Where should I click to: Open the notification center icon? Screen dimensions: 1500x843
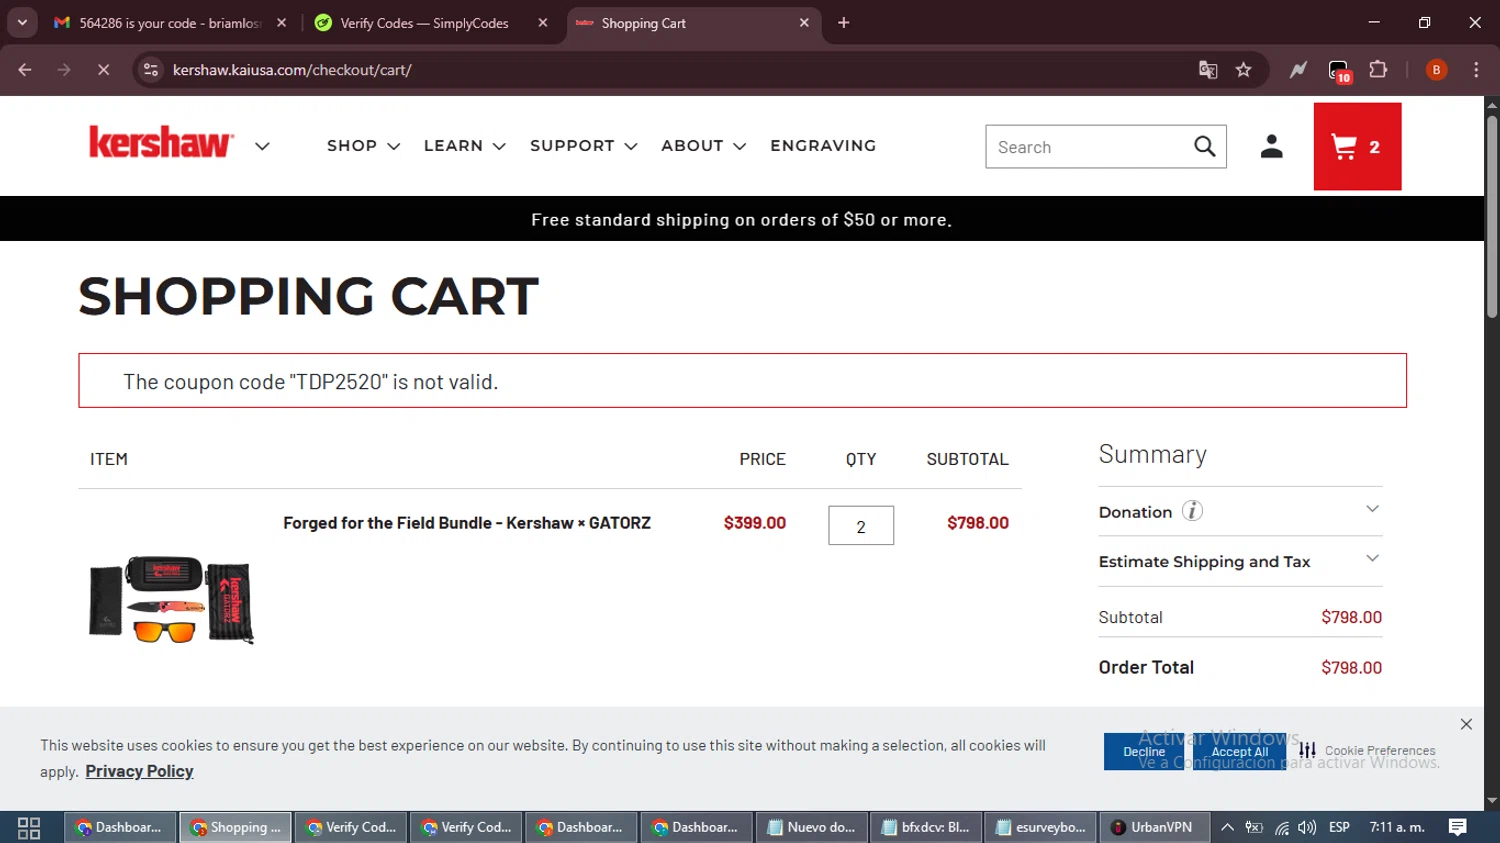pos(1458,828)
